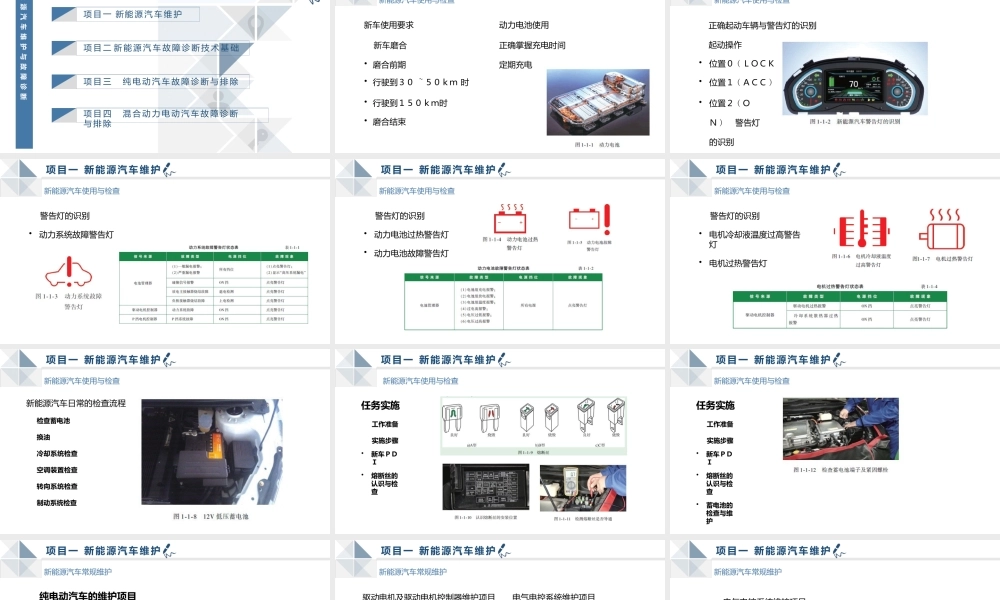Click the 动力电池使用 heading
Screen dimensions: 1000x600
click(x=524, y=25)
